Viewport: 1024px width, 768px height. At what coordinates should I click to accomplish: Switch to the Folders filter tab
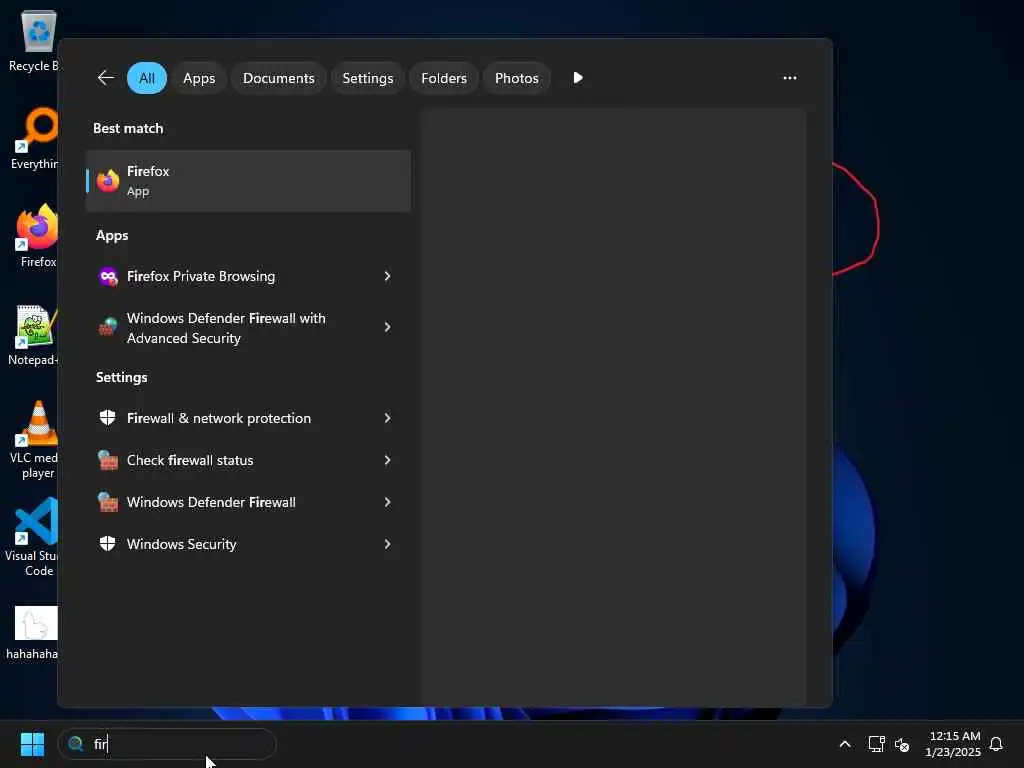[x=444, y=78]
